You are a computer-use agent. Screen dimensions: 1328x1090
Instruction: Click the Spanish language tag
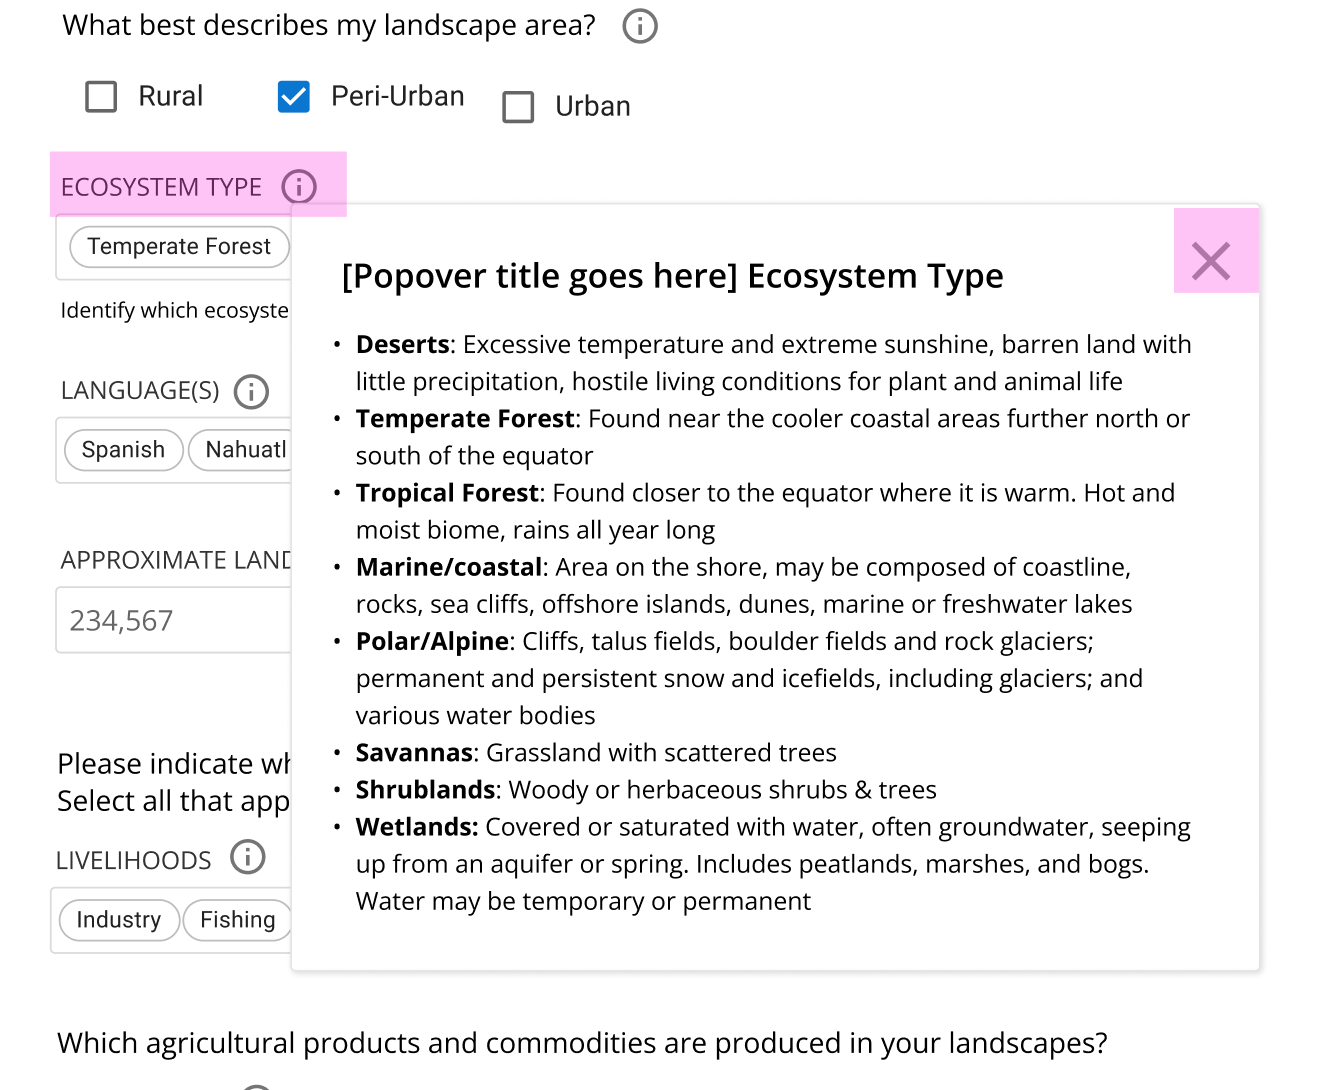coord(123,450)
